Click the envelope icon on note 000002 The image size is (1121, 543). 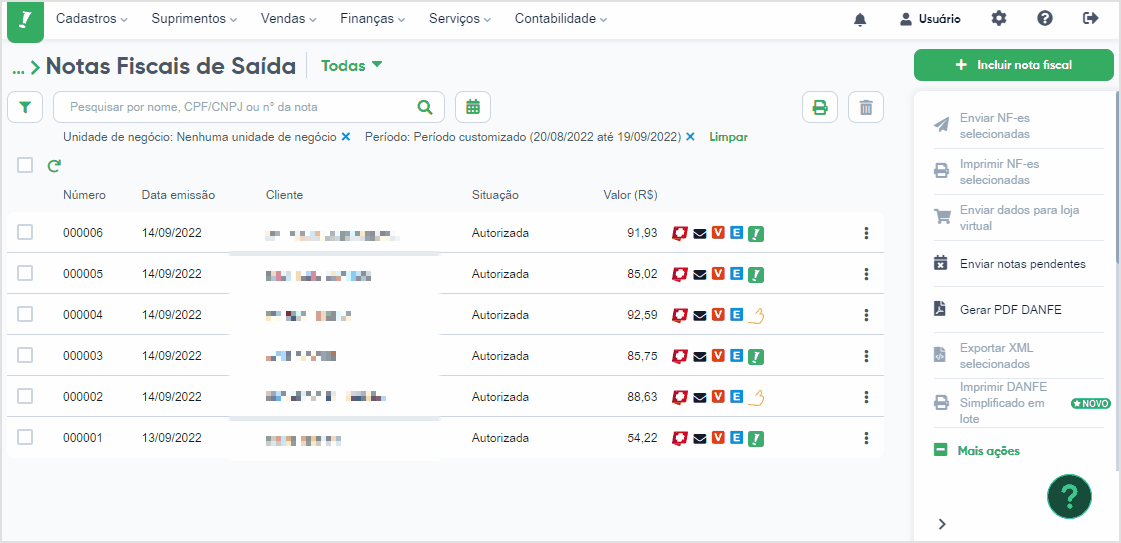click(700, 397)
